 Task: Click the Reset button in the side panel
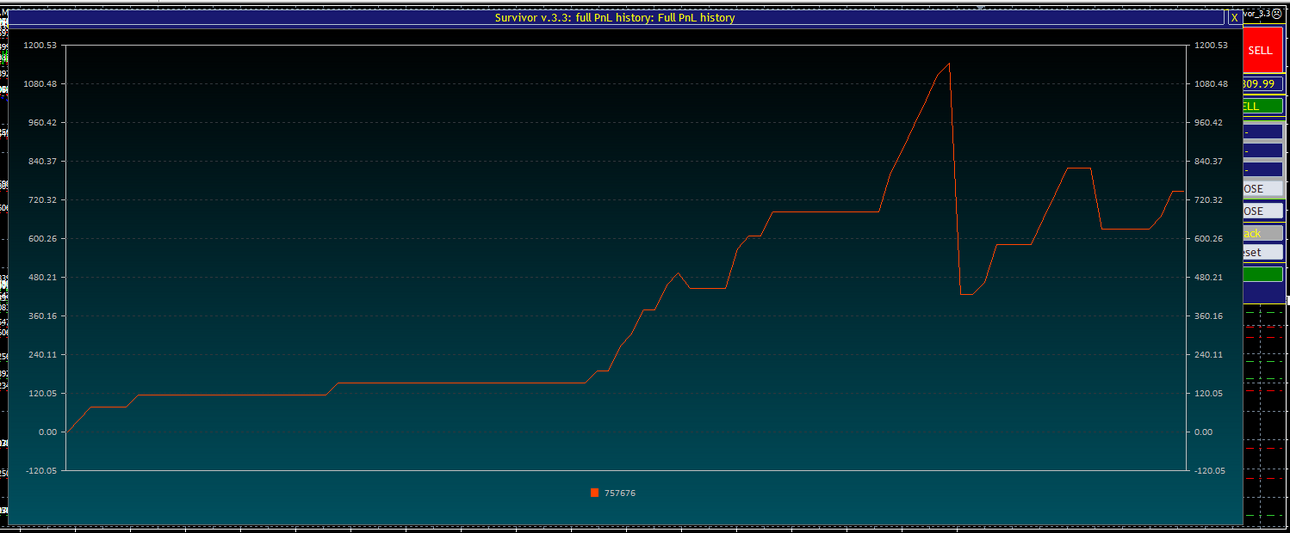[x=1262, y=253]
